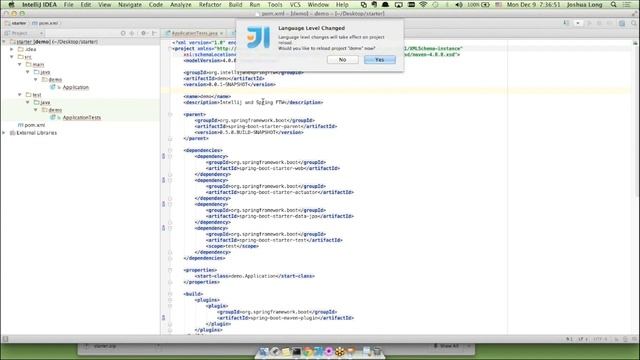Open the File menu
Screen dimensions: 640x360
[x=69, y=4]
